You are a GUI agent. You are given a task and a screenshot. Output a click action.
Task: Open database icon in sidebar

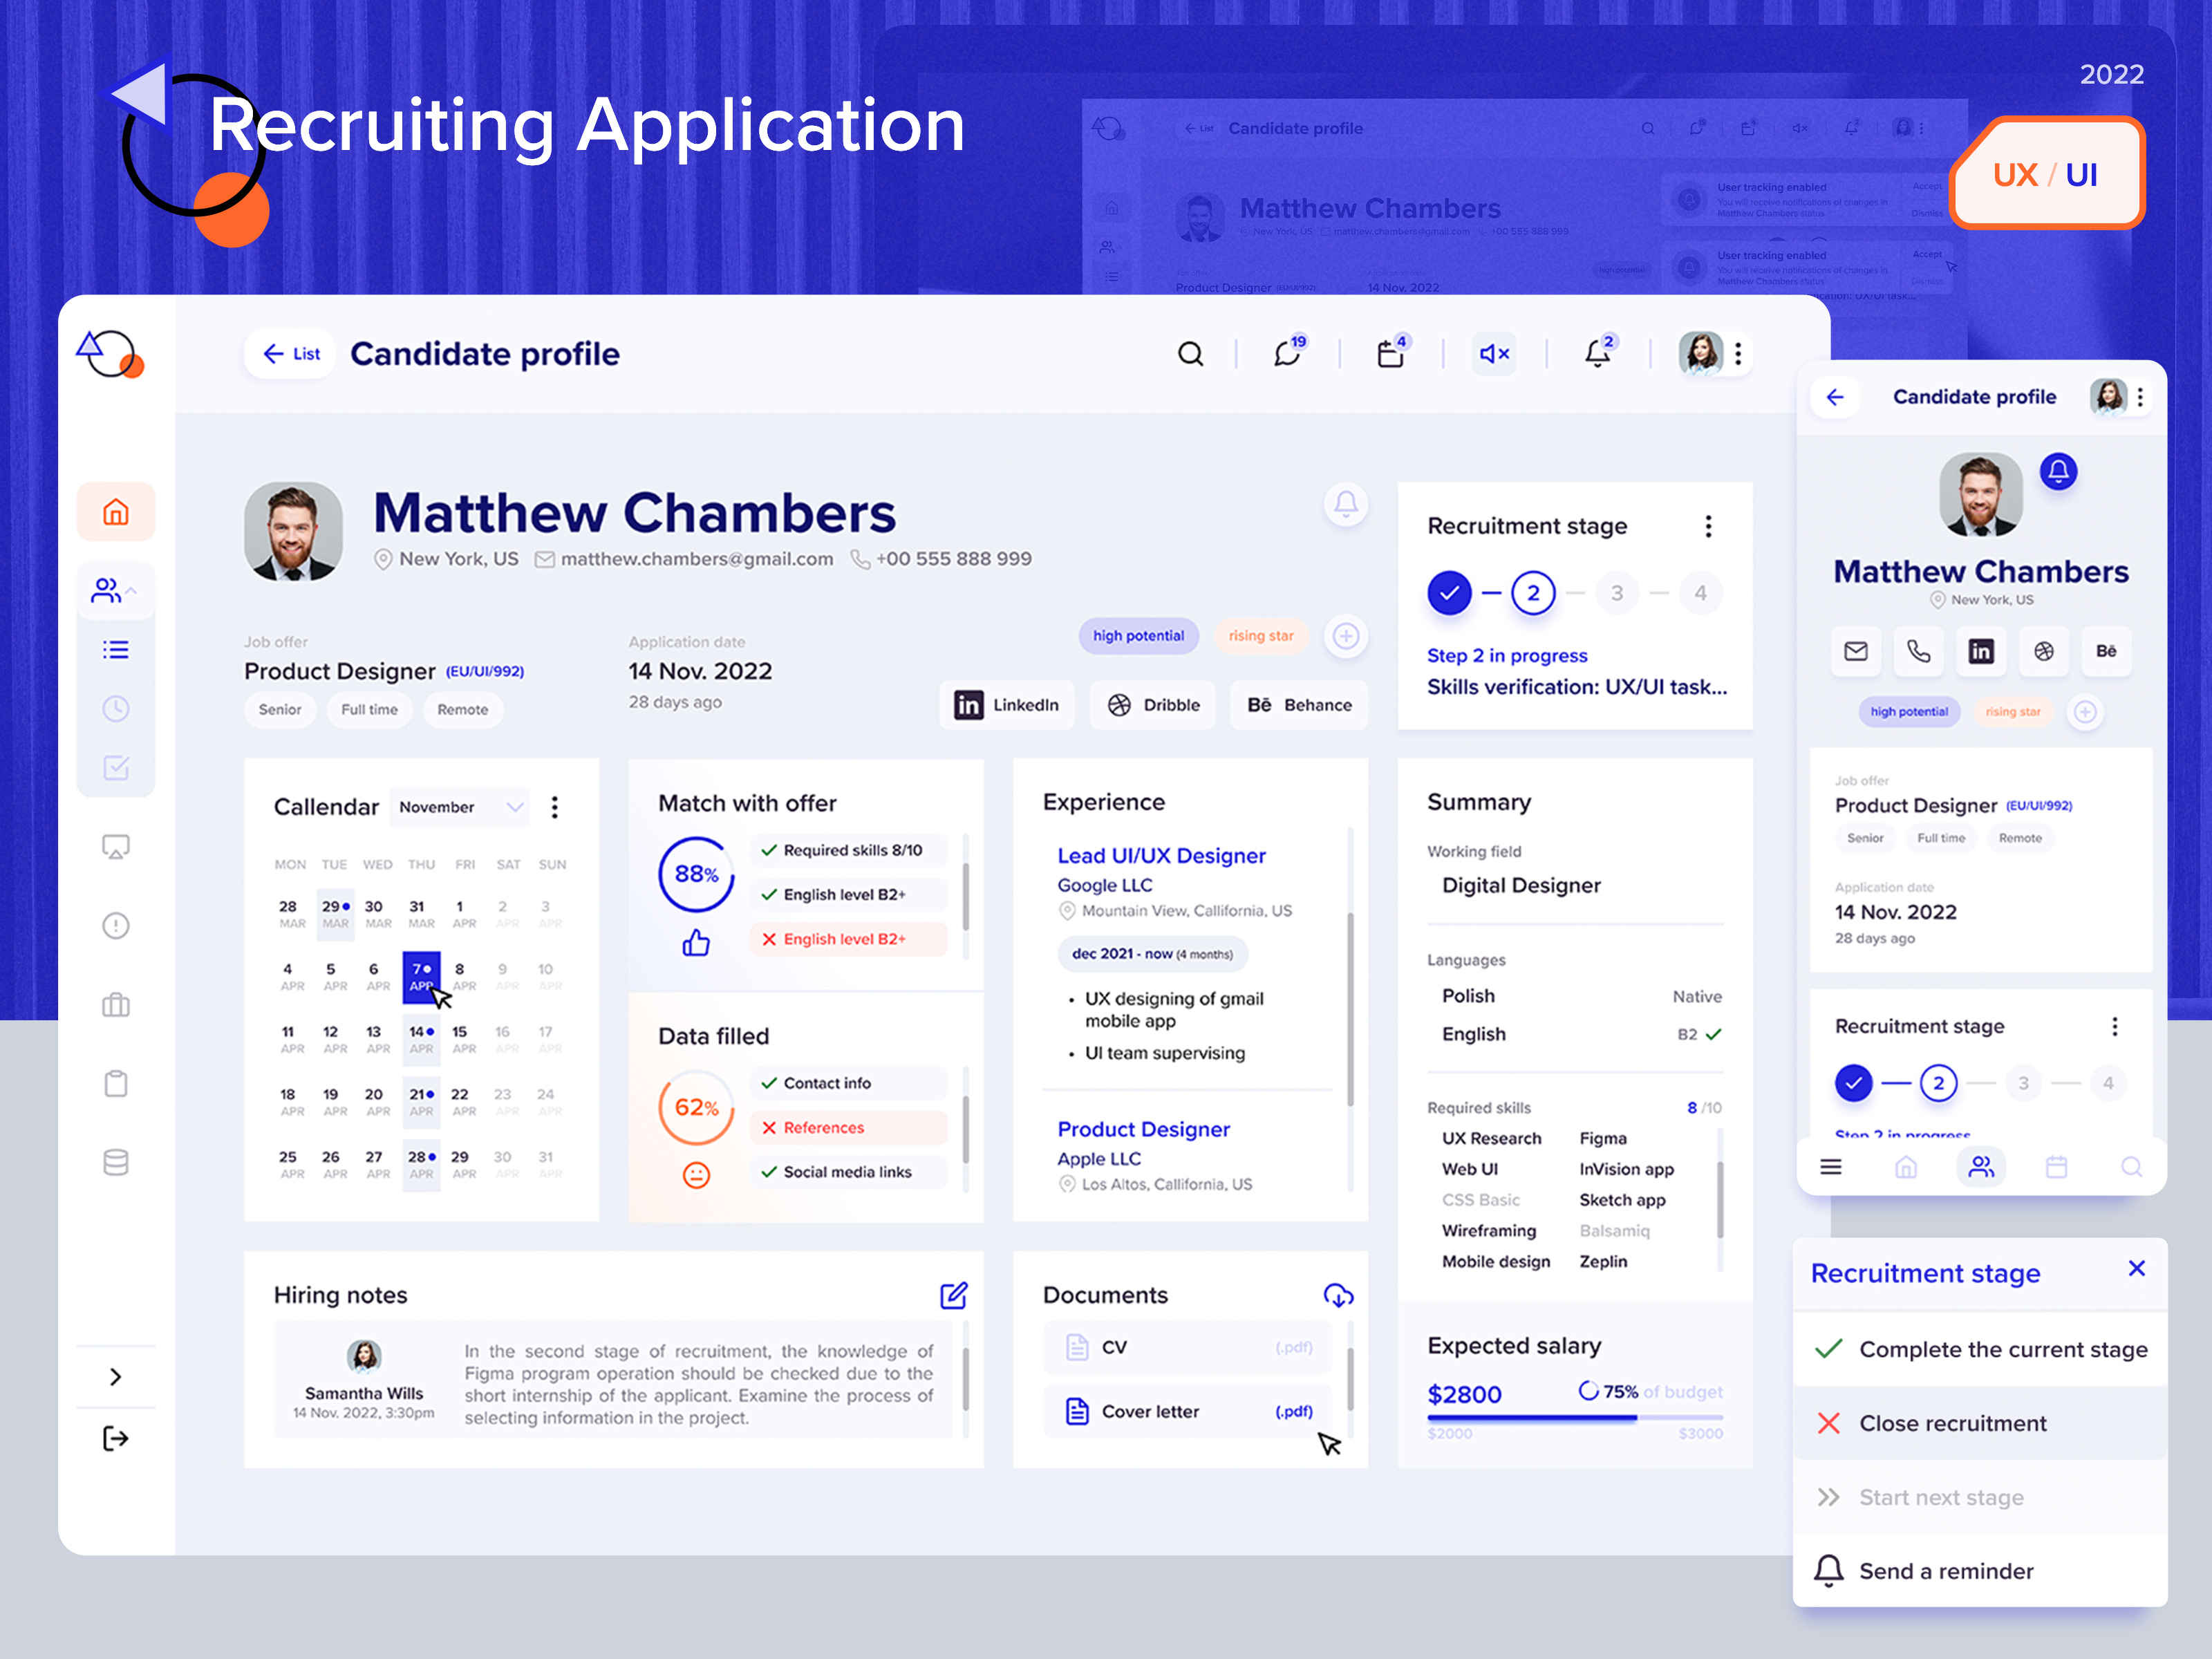(x=116, y=1163)
